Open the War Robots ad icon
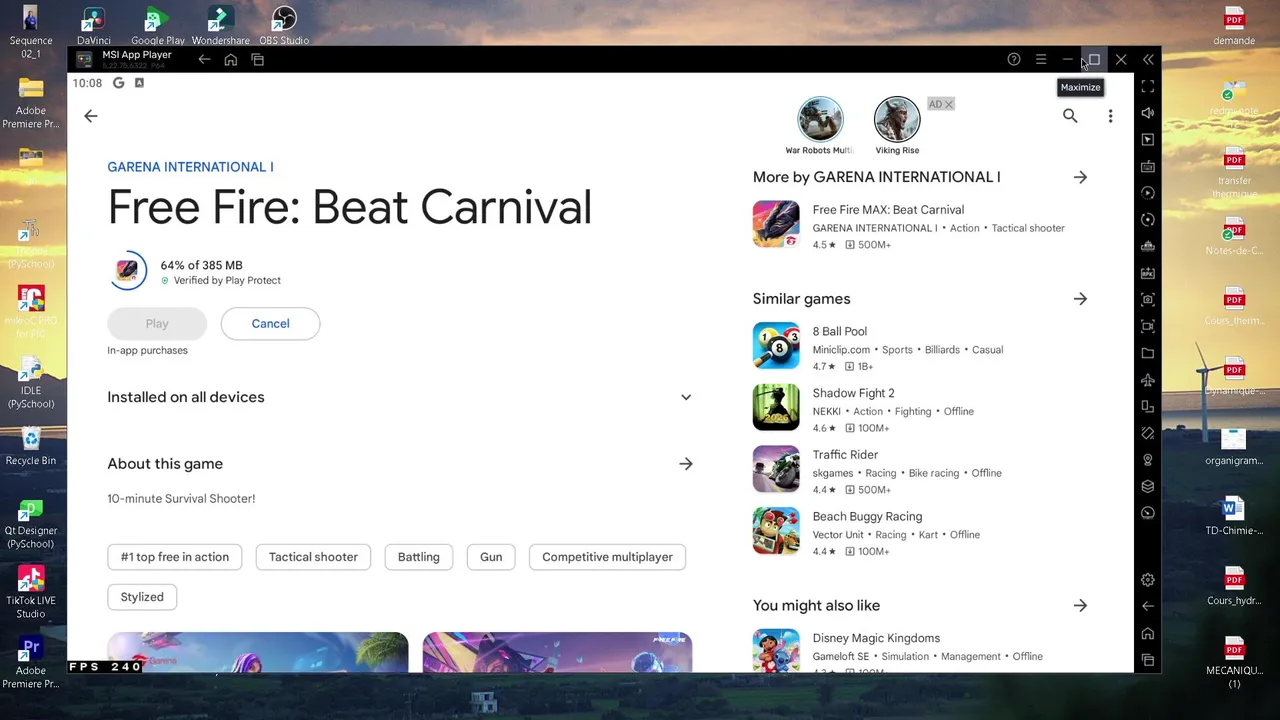1280x720 pixels. pyautogui.click(x=820, y=120)
